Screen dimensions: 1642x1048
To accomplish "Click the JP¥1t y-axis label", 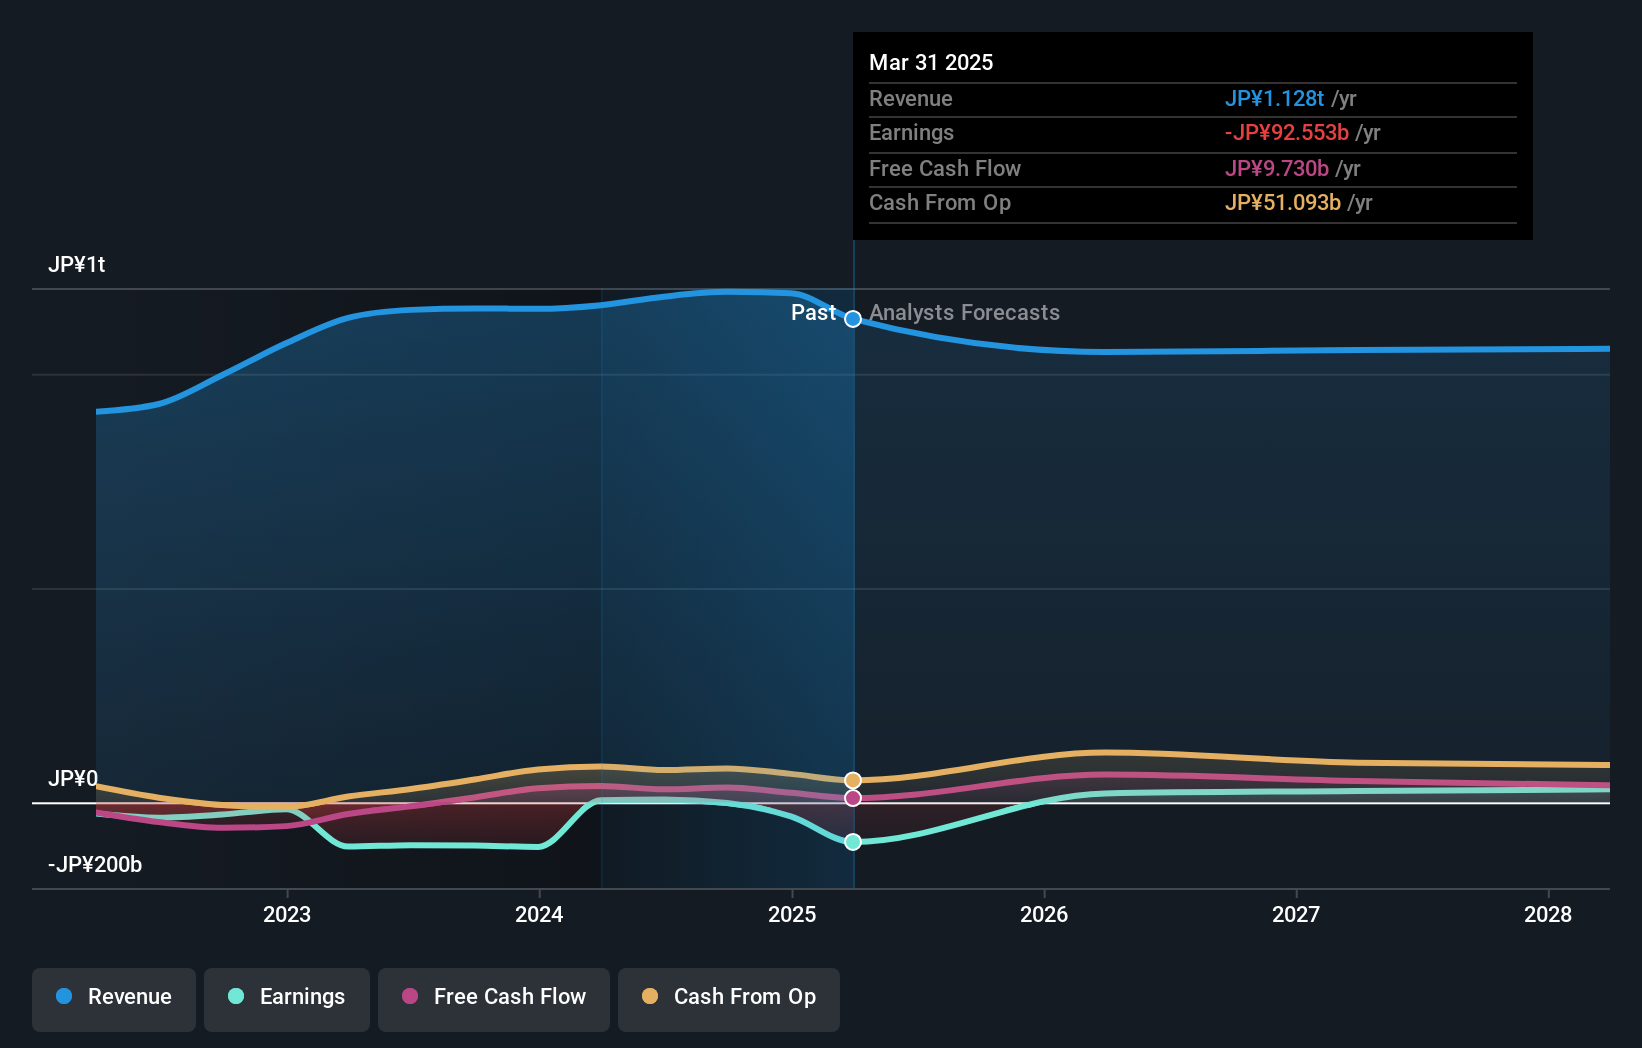I will (x=77, y=264).
